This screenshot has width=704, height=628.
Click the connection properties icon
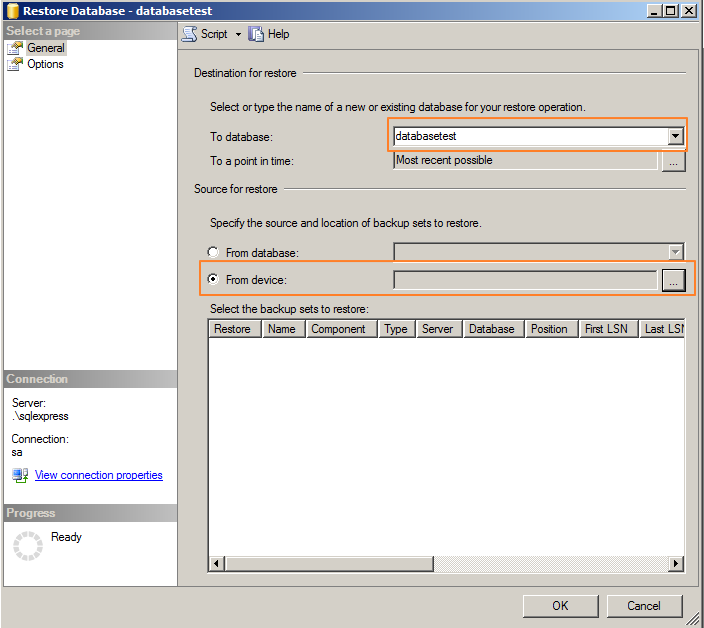click(20, 476)
